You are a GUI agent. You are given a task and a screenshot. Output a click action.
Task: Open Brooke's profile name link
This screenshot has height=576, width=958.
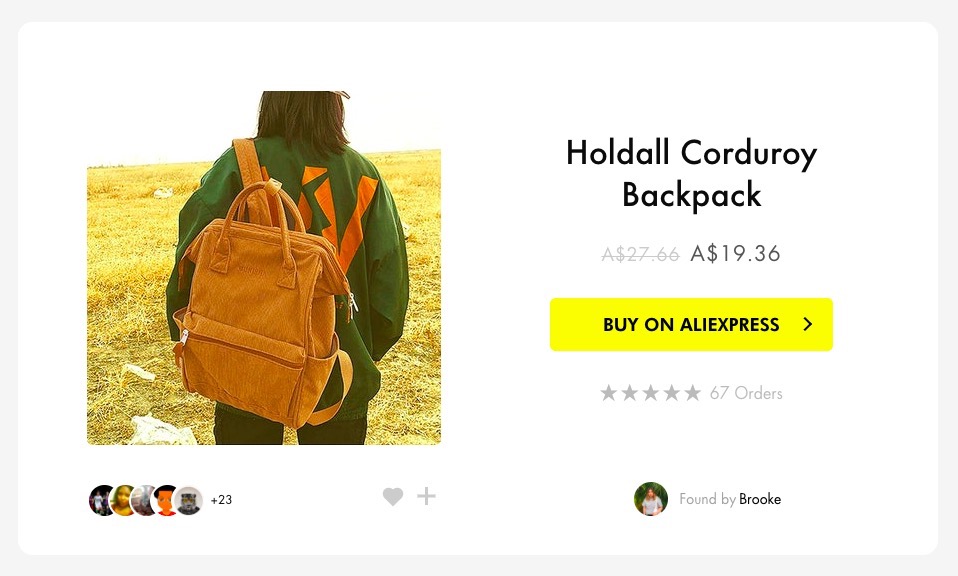point(760,499)
